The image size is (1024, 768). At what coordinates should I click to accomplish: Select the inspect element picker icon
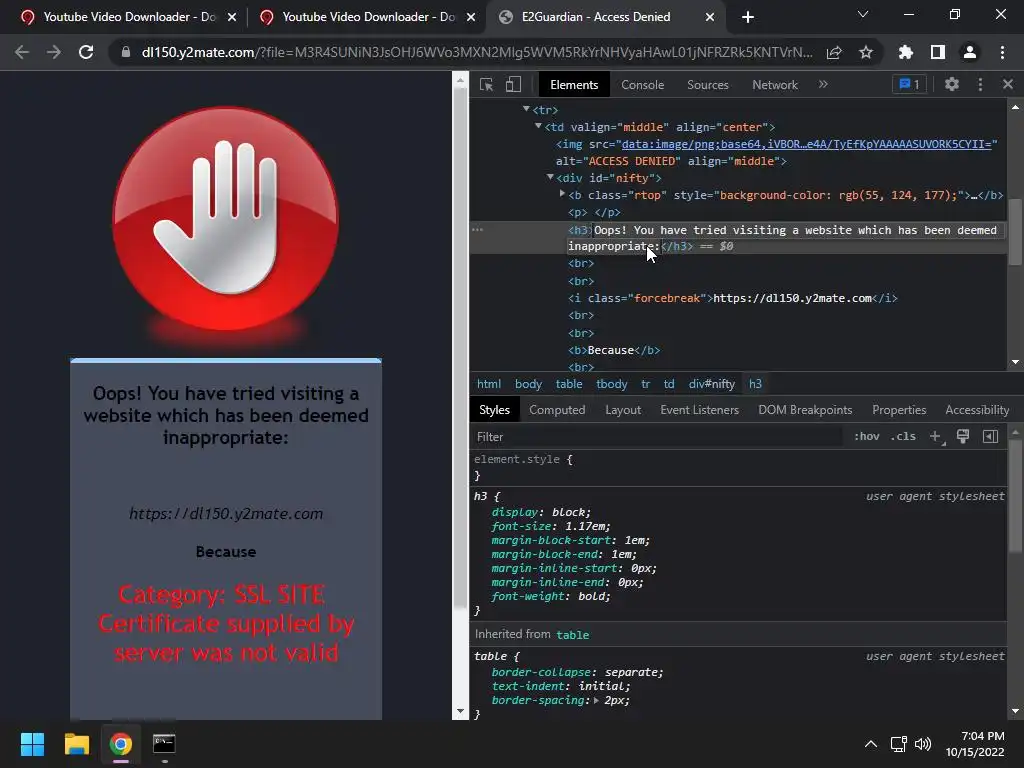pyautogui.click(x=487, y=84)
